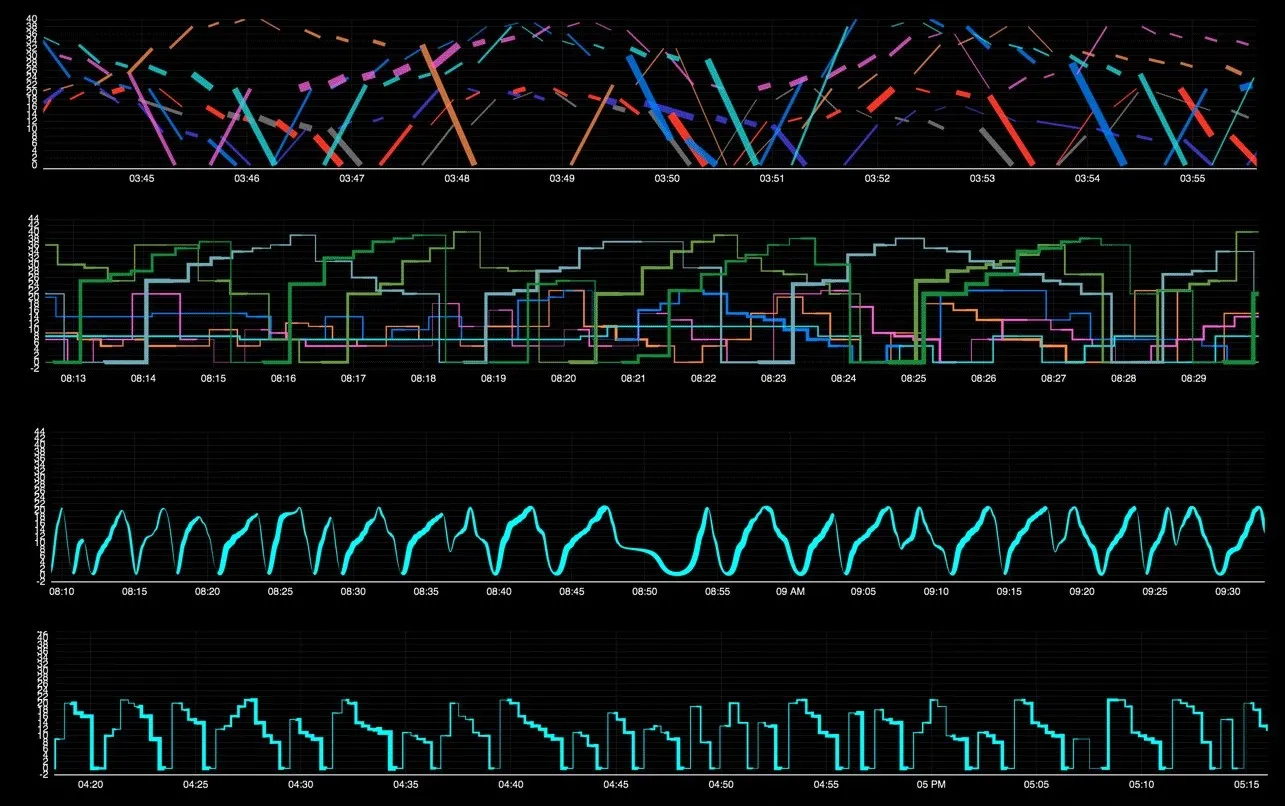The height and width of the screenshot is (806, 1285).
Task: Select the 08:27 tick label
Action: pyautogui.click(x=1054, y=379)
